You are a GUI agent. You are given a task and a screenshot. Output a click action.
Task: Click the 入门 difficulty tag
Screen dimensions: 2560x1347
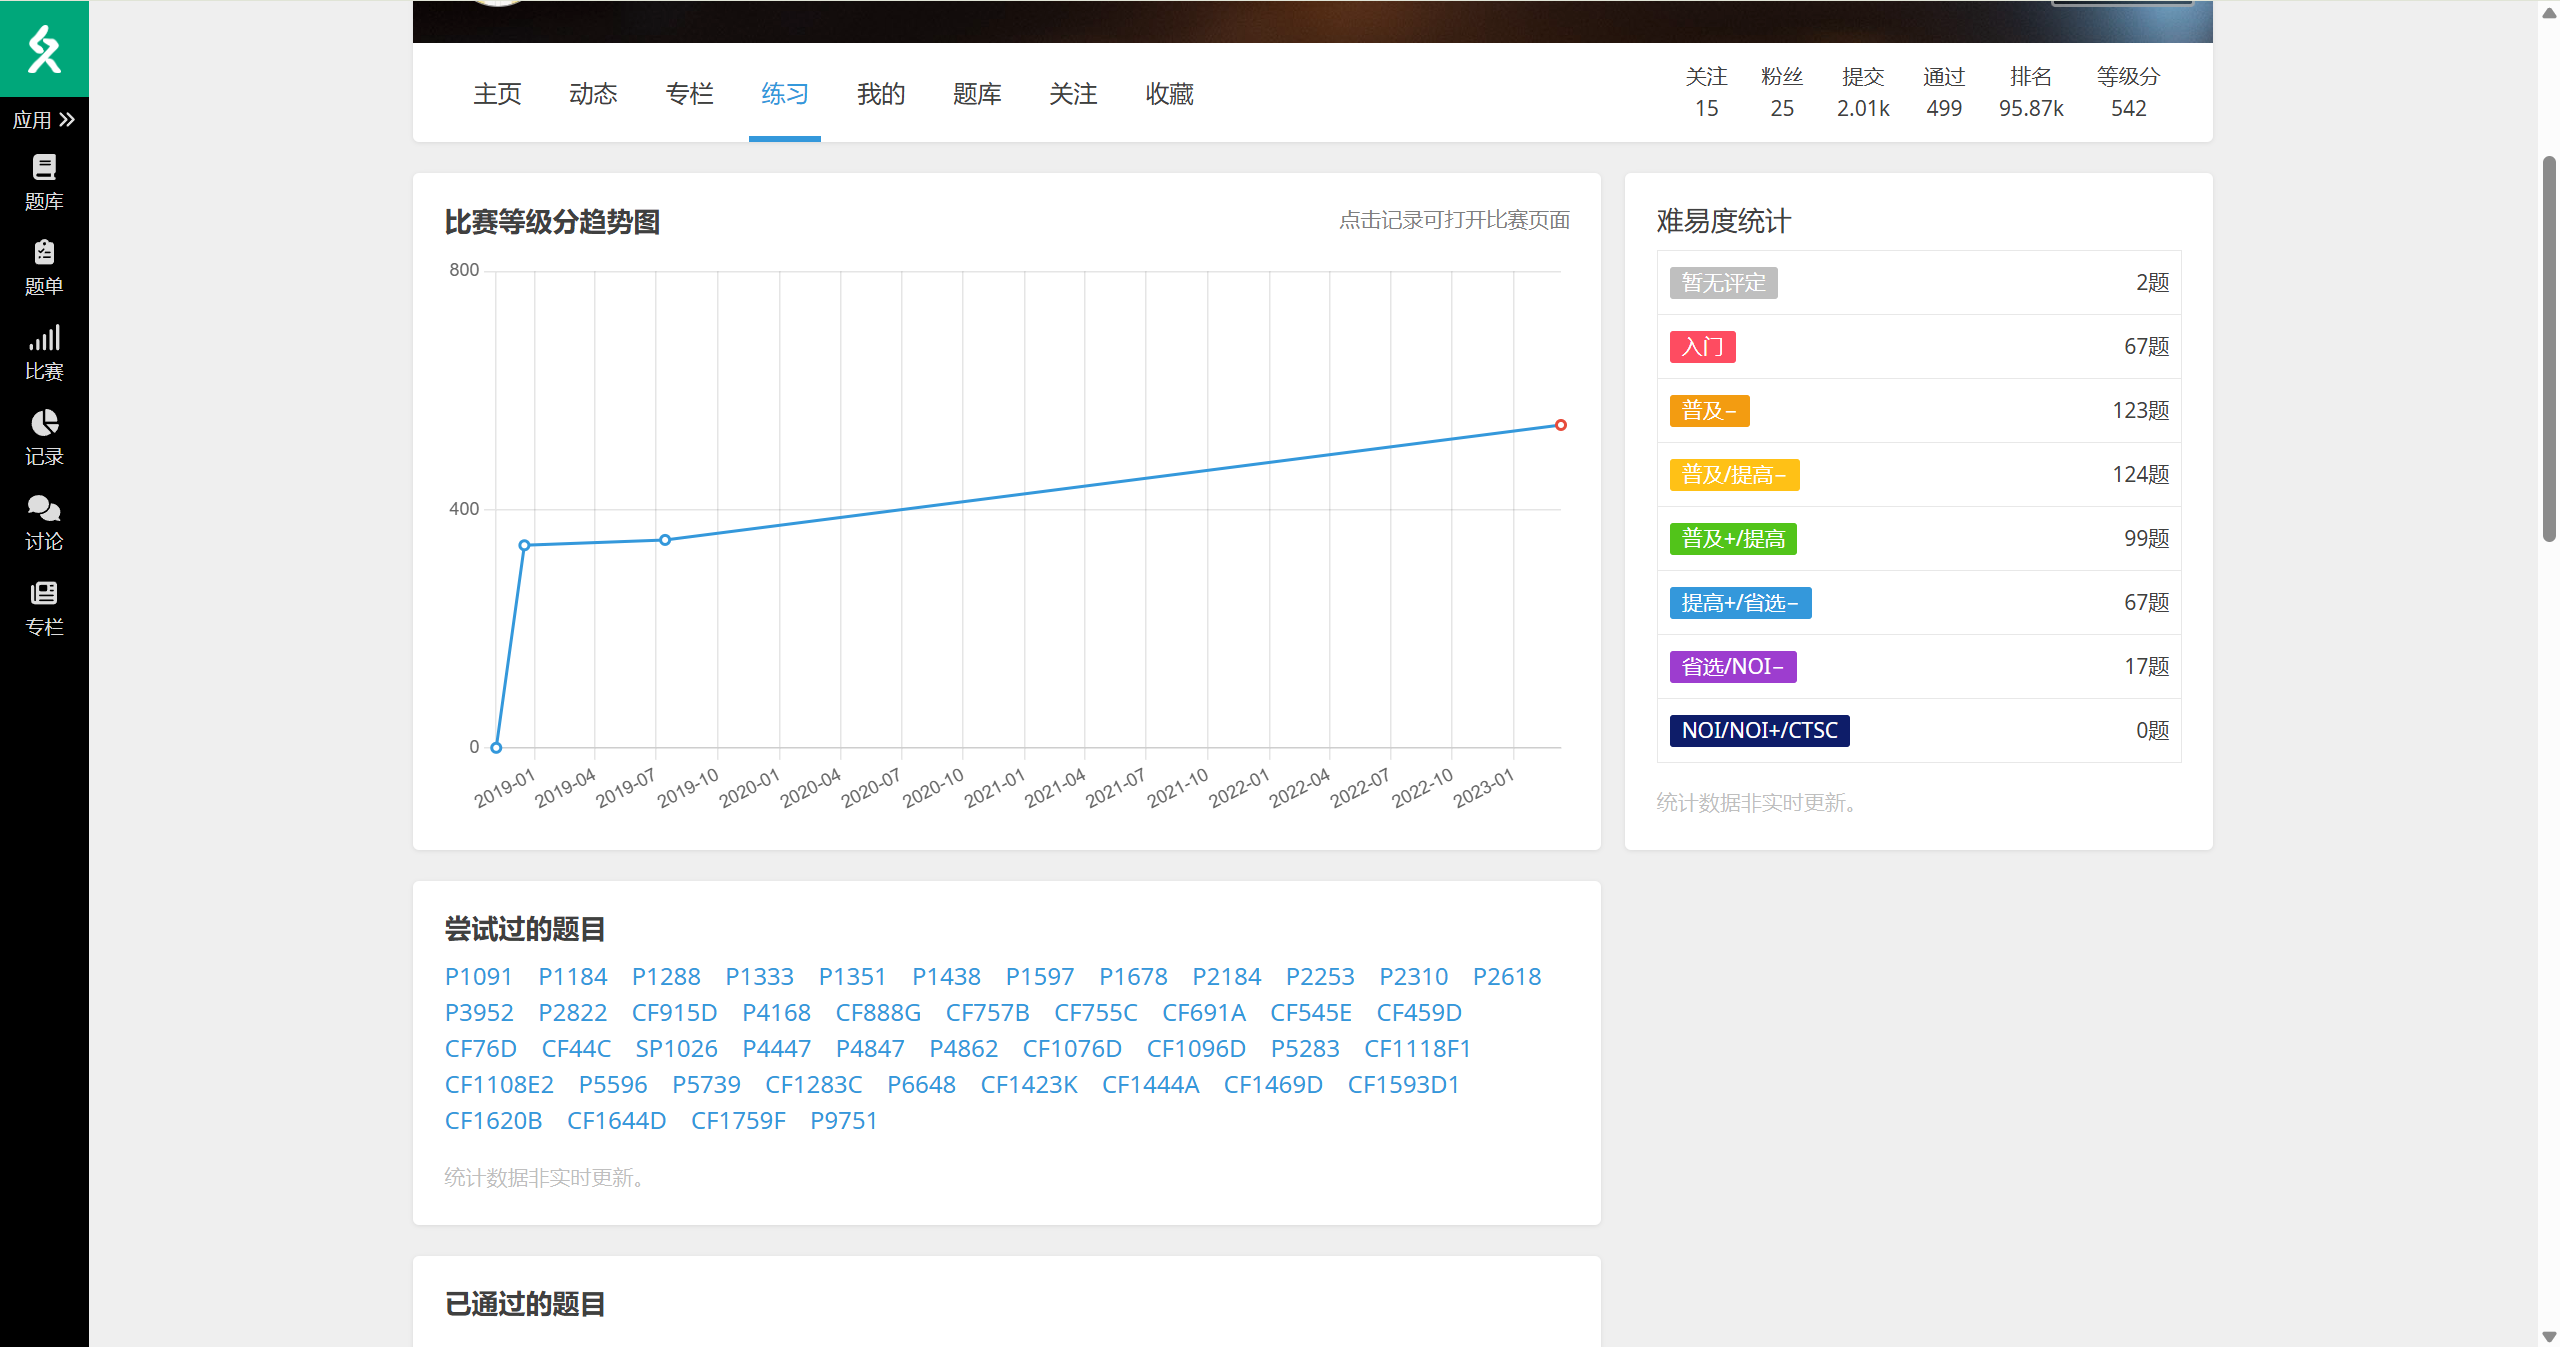[1702, 347]
